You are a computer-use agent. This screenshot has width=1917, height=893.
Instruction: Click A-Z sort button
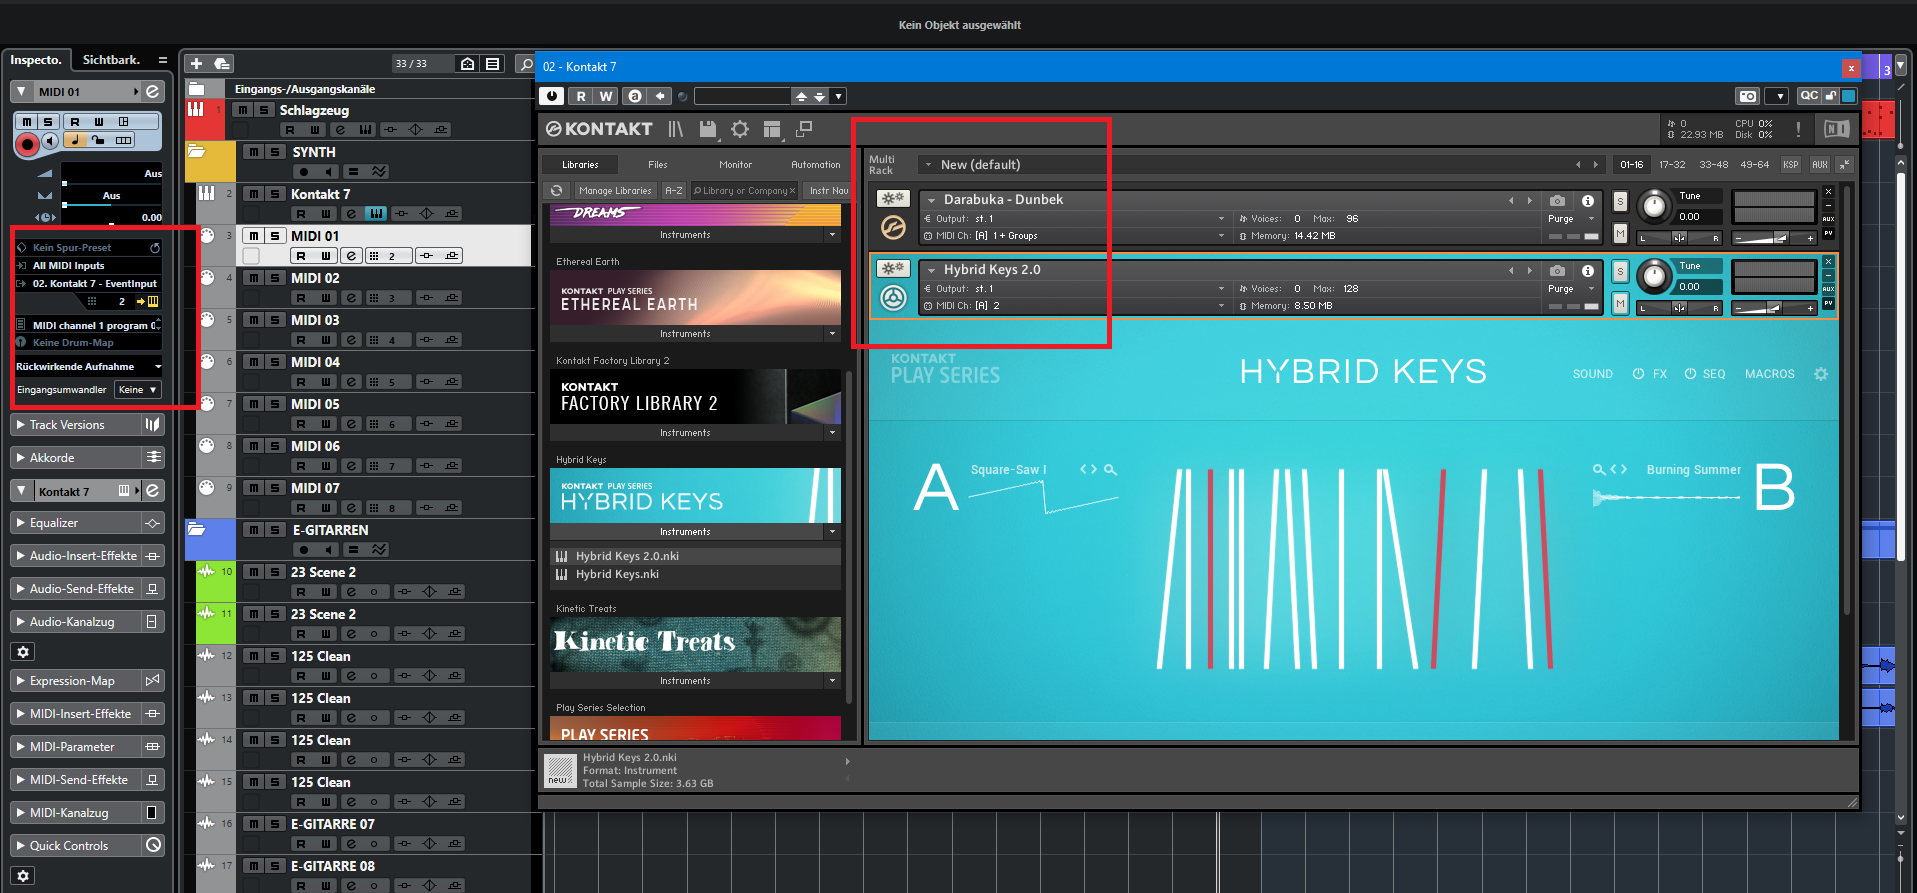tap(674, 190)
